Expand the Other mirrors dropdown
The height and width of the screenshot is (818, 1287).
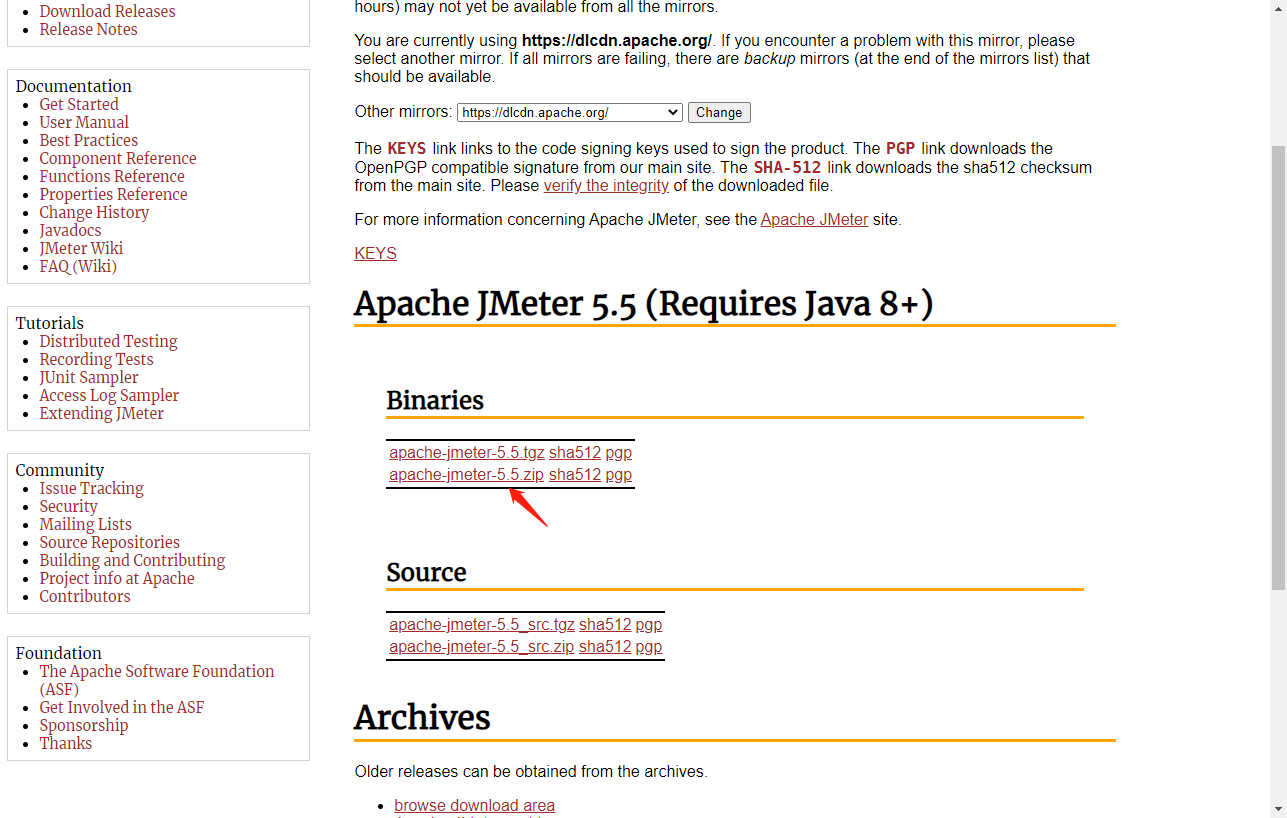coord(570,112)
